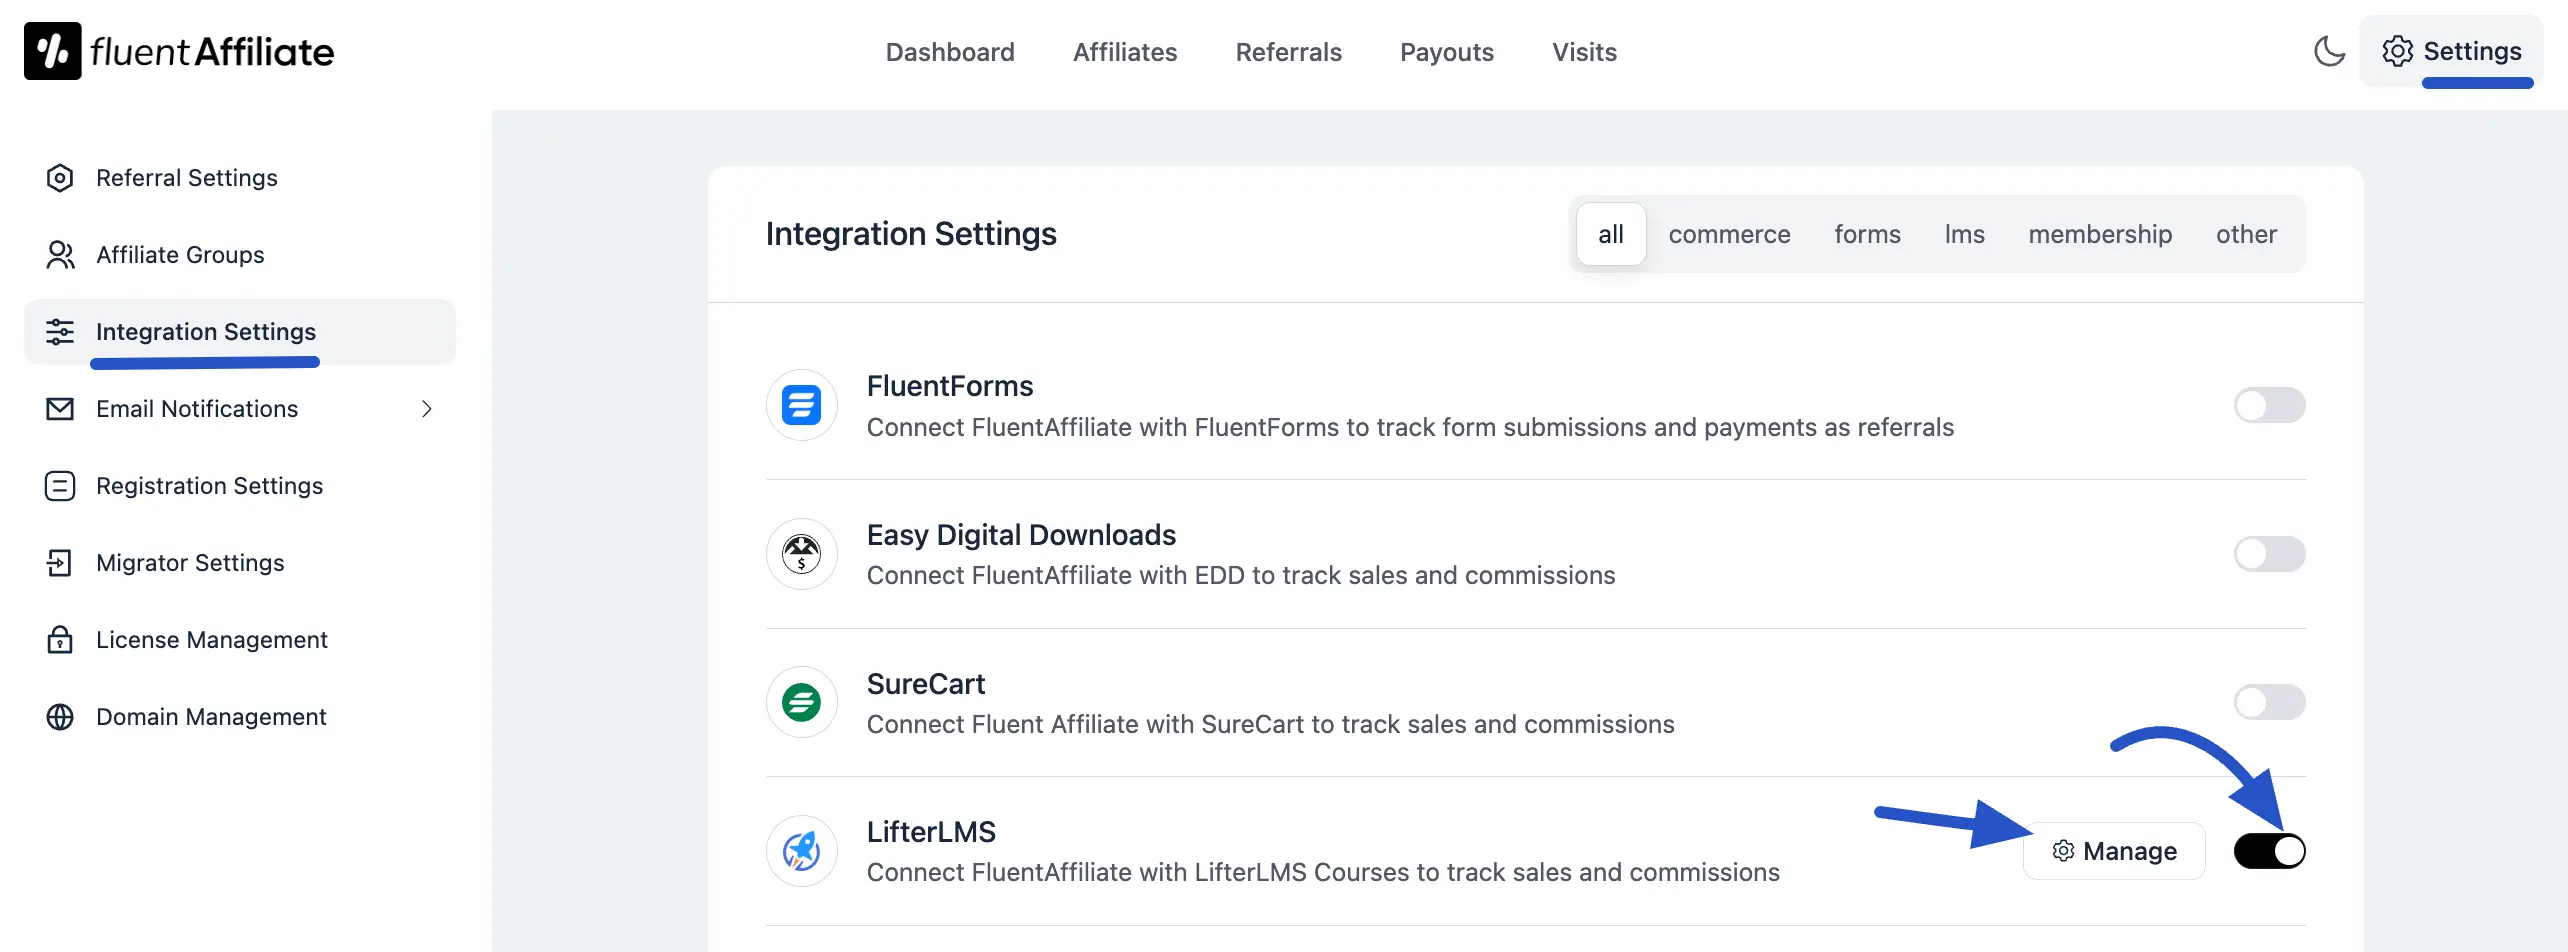The image size is (2568, 952).
Task: Click the Domain Management globe icon
Action: pyautogui.click(x=60, y=716)
